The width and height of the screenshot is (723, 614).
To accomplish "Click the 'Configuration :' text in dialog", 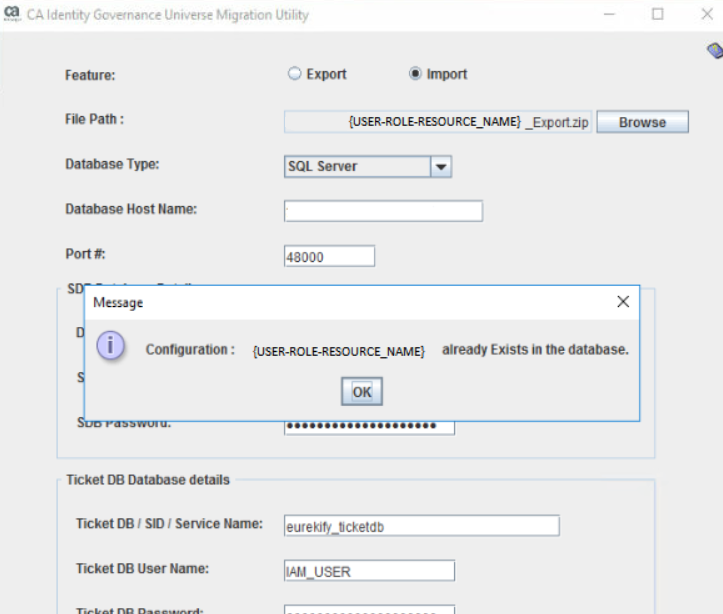I will [x=190, y=350].
